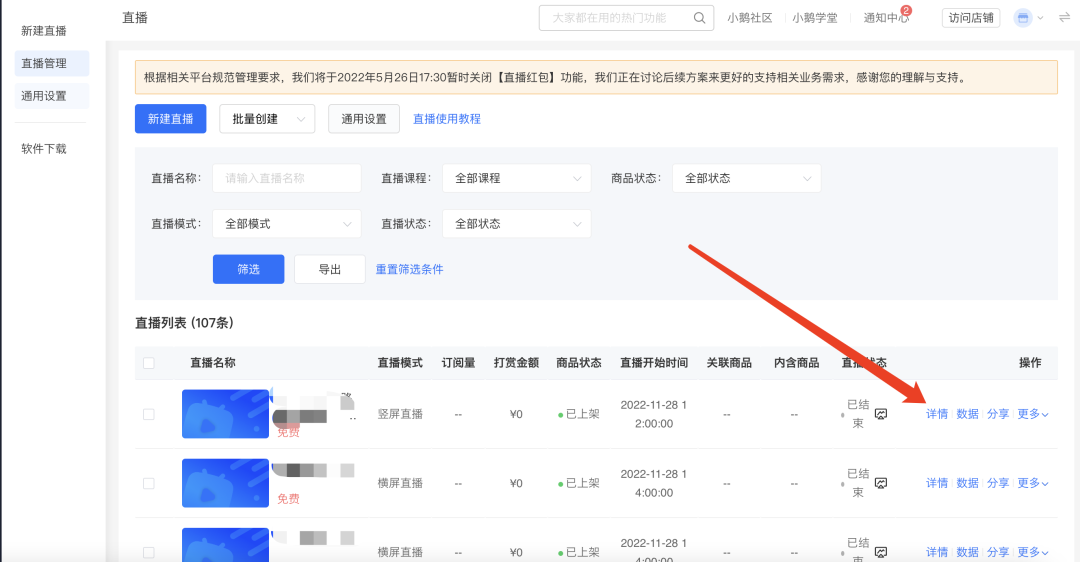Toggle the select-all checkbox in table header
Viewport: 1080px width, 562px height.
click(149, 363)
